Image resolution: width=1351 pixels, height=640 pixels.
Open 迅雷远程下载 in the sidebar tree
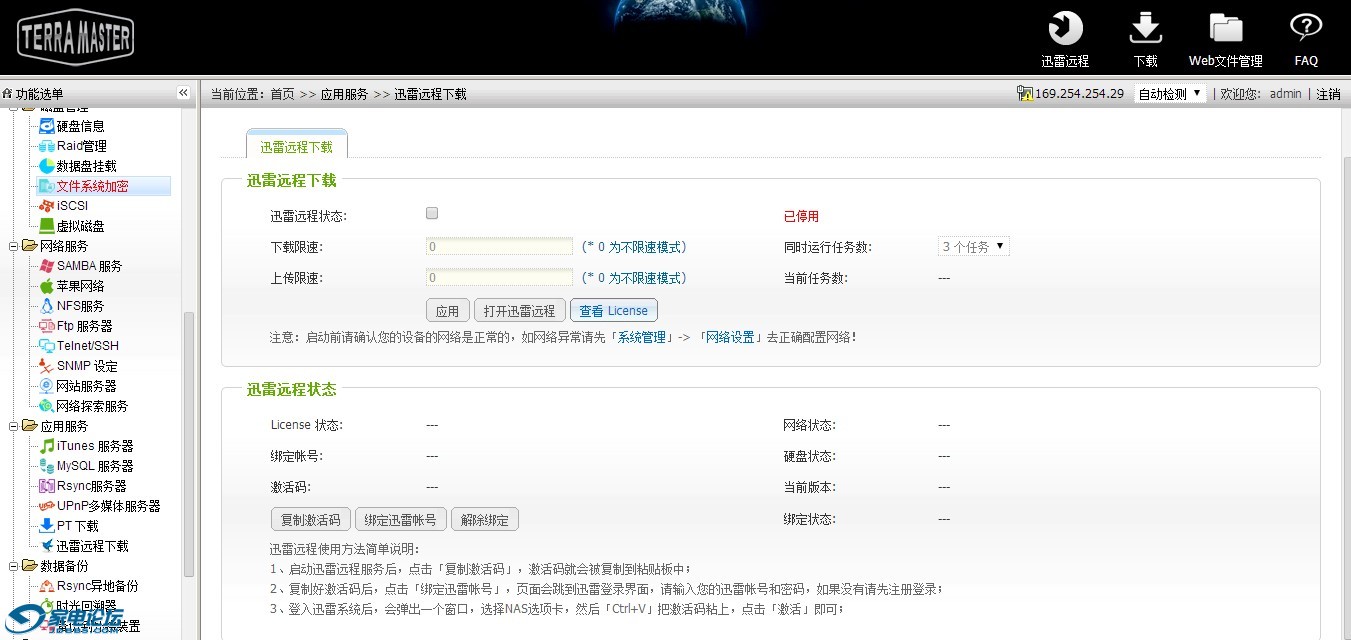(x=92, y=546)
